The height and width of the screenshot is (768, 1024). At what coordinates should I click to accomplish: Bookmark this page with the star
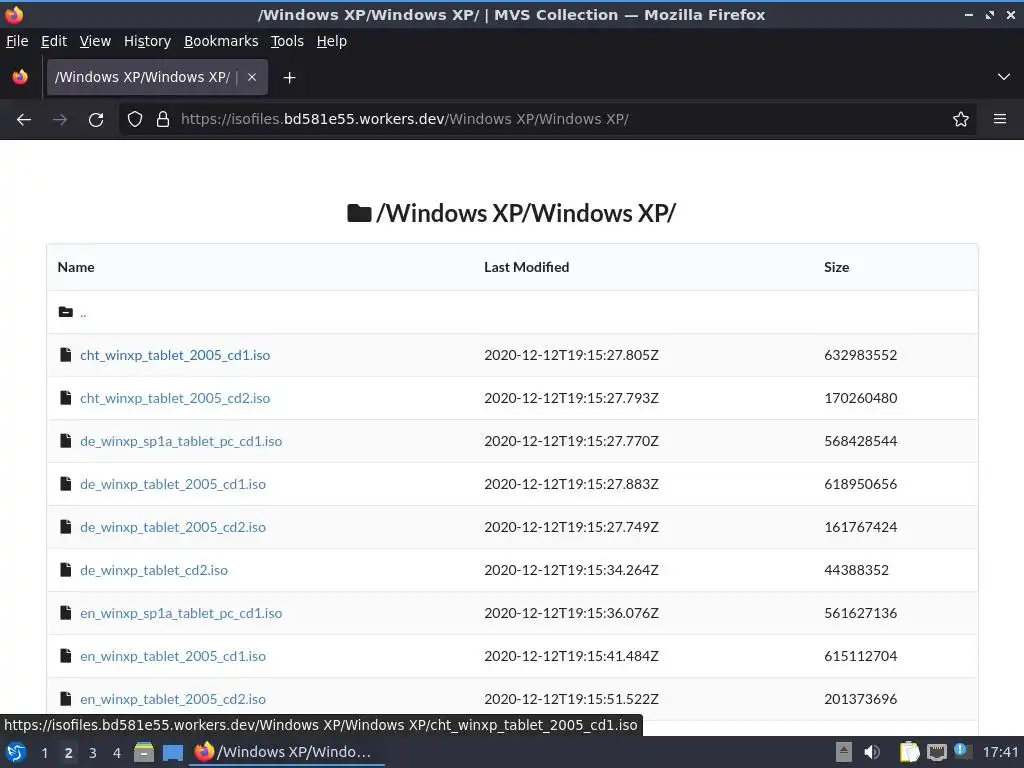coord(960,120)
